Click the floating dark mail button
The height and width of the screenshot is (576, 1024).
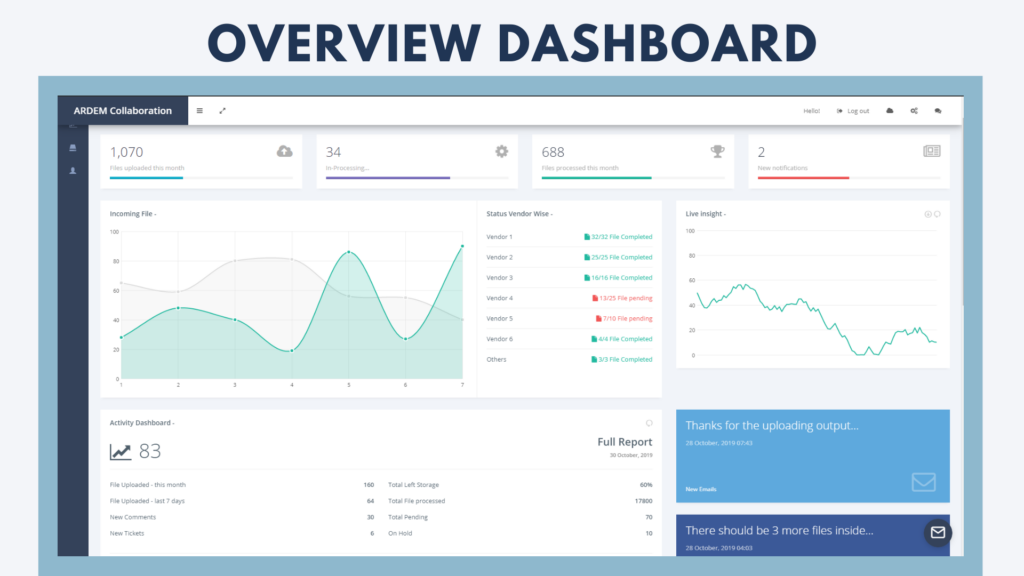coord(937,532)
